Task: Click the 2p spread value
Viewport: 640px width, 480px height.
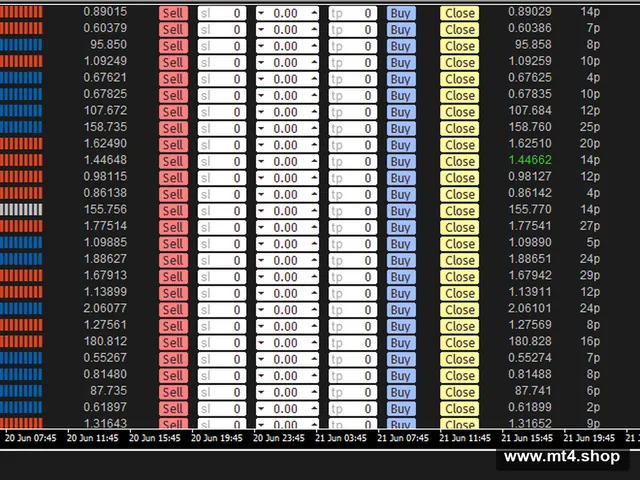Action: point(593,407)
